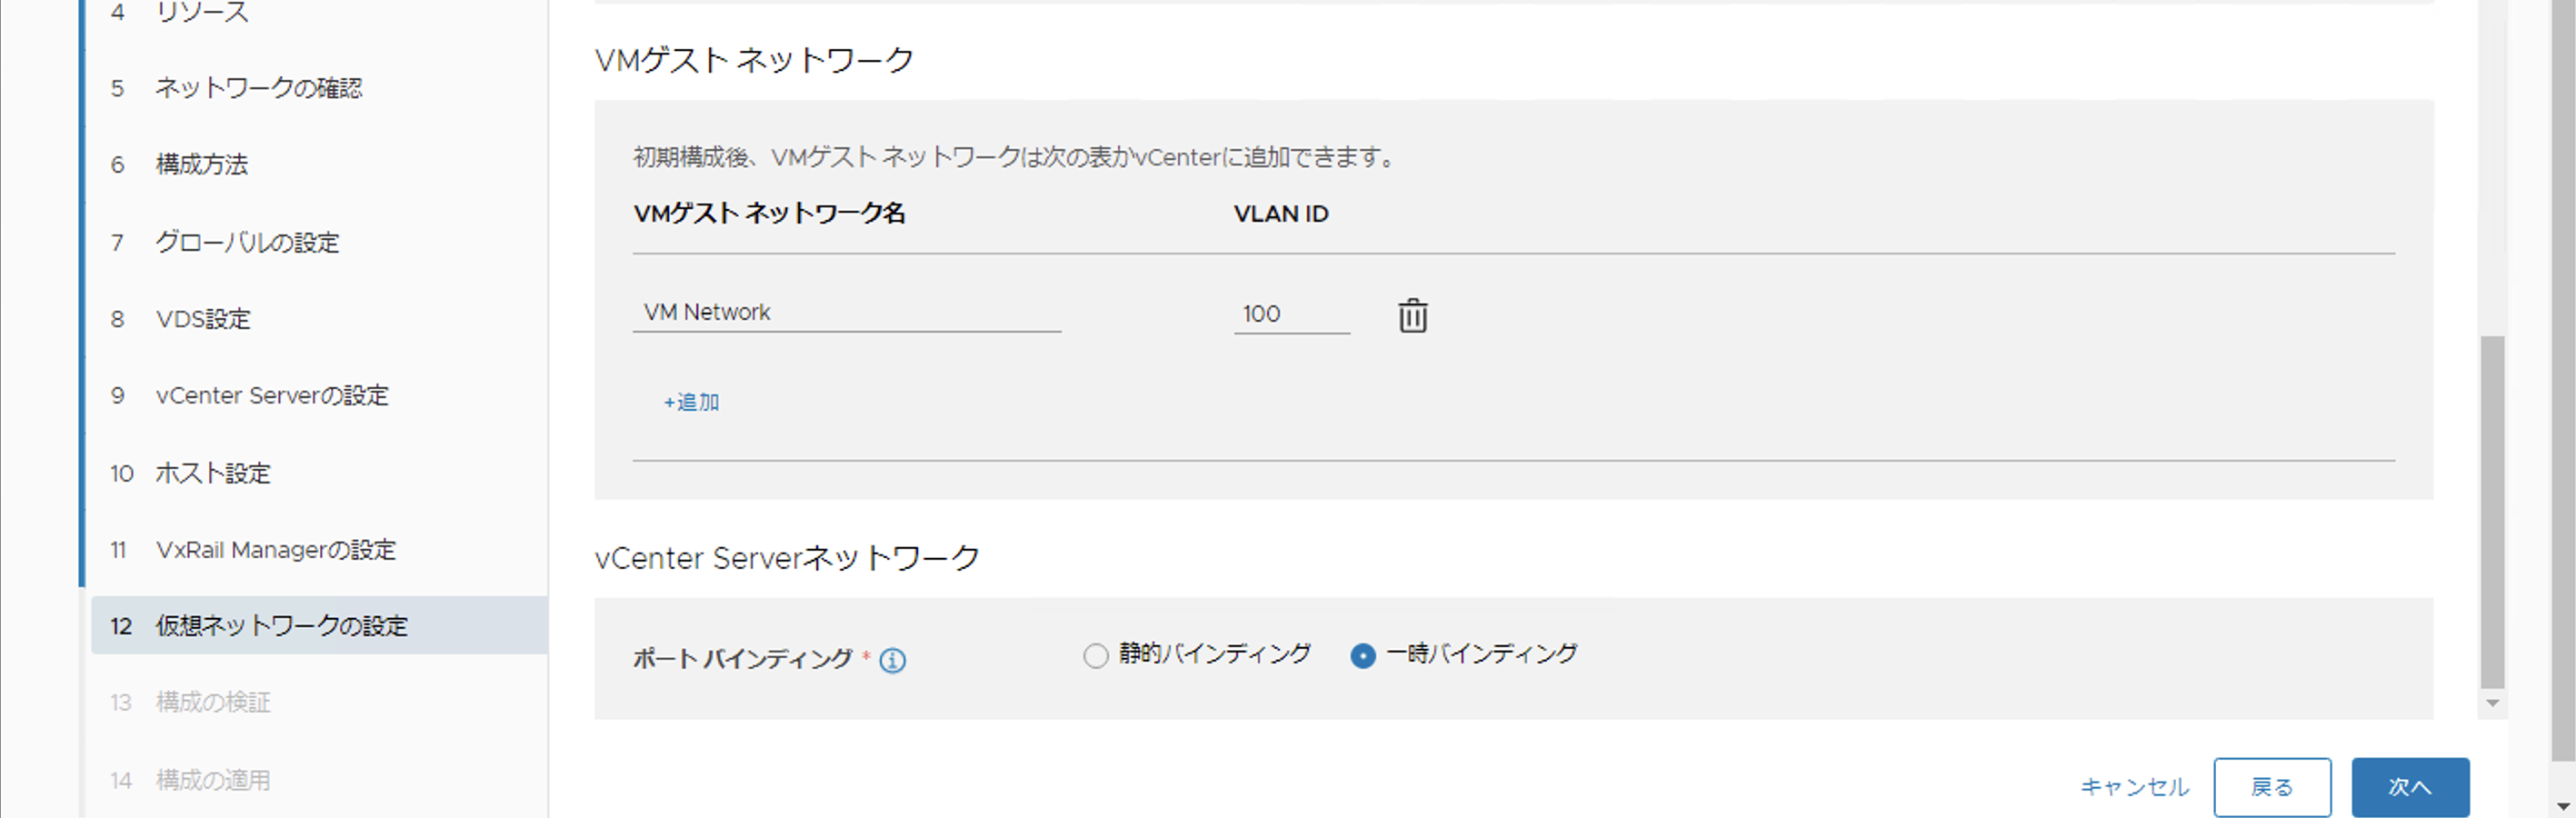2576x818 pixels.
Task: Open step 11 VxRail Managerの設定
Action: [x=276, y=550]
